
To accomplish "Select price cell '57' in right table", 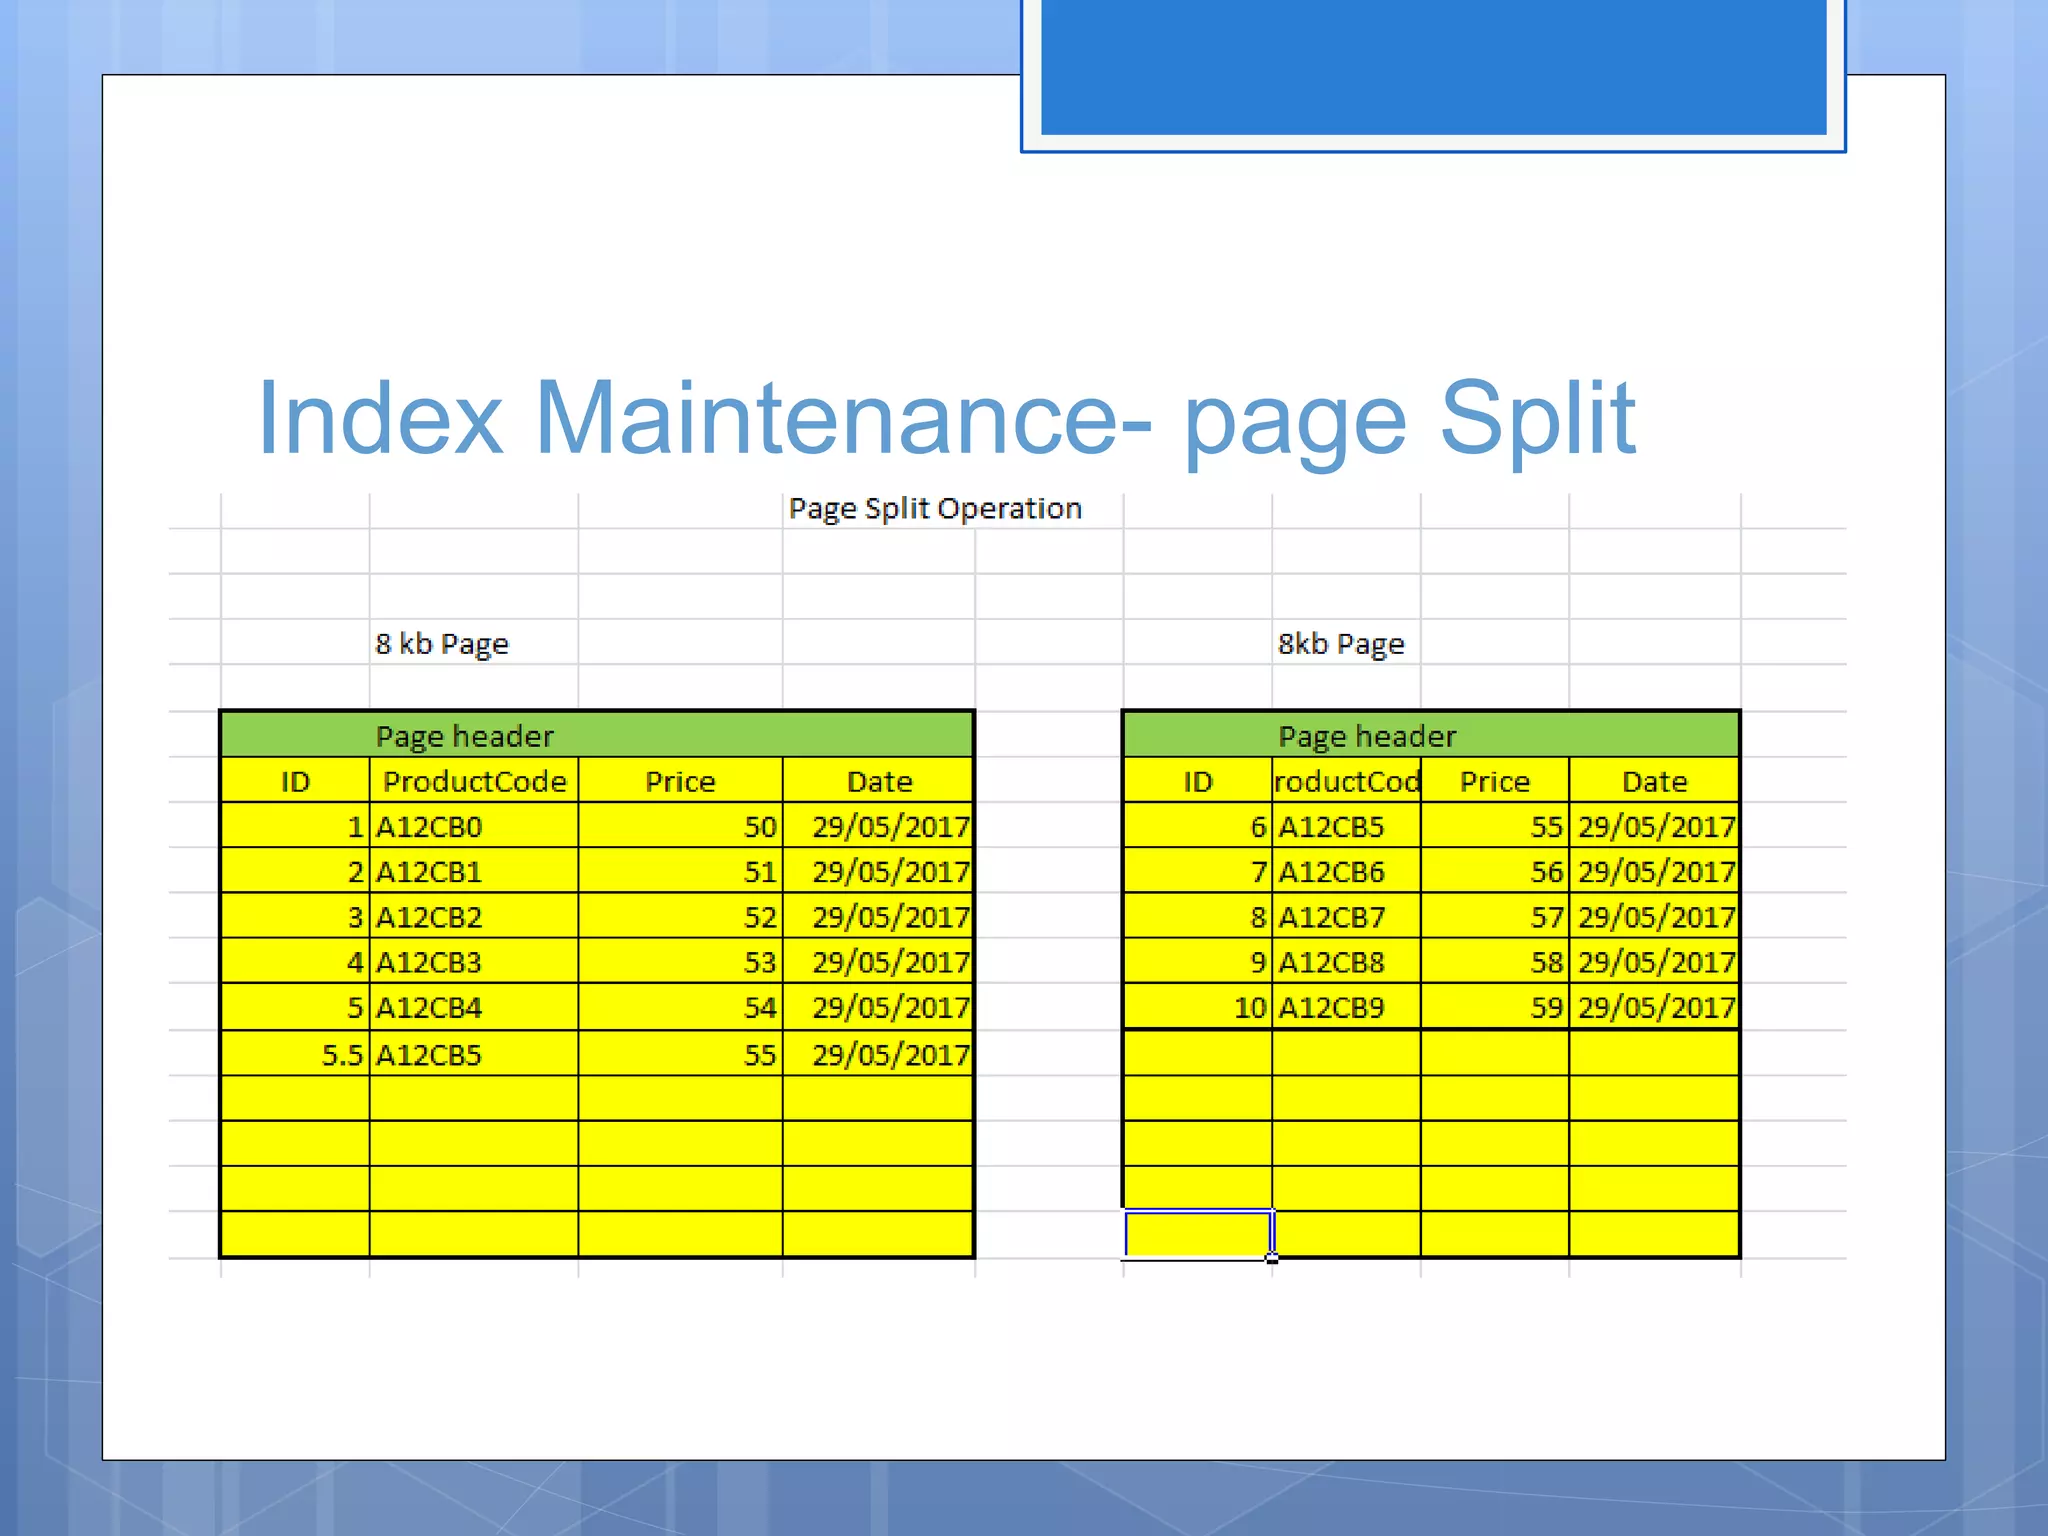I will click(x=1495, y=916).
